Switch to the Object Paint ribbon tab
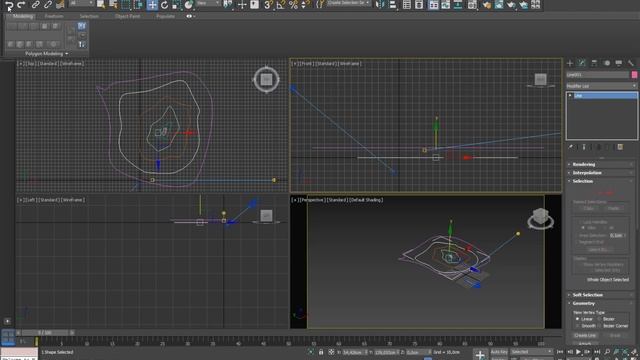 coord(127,16)
